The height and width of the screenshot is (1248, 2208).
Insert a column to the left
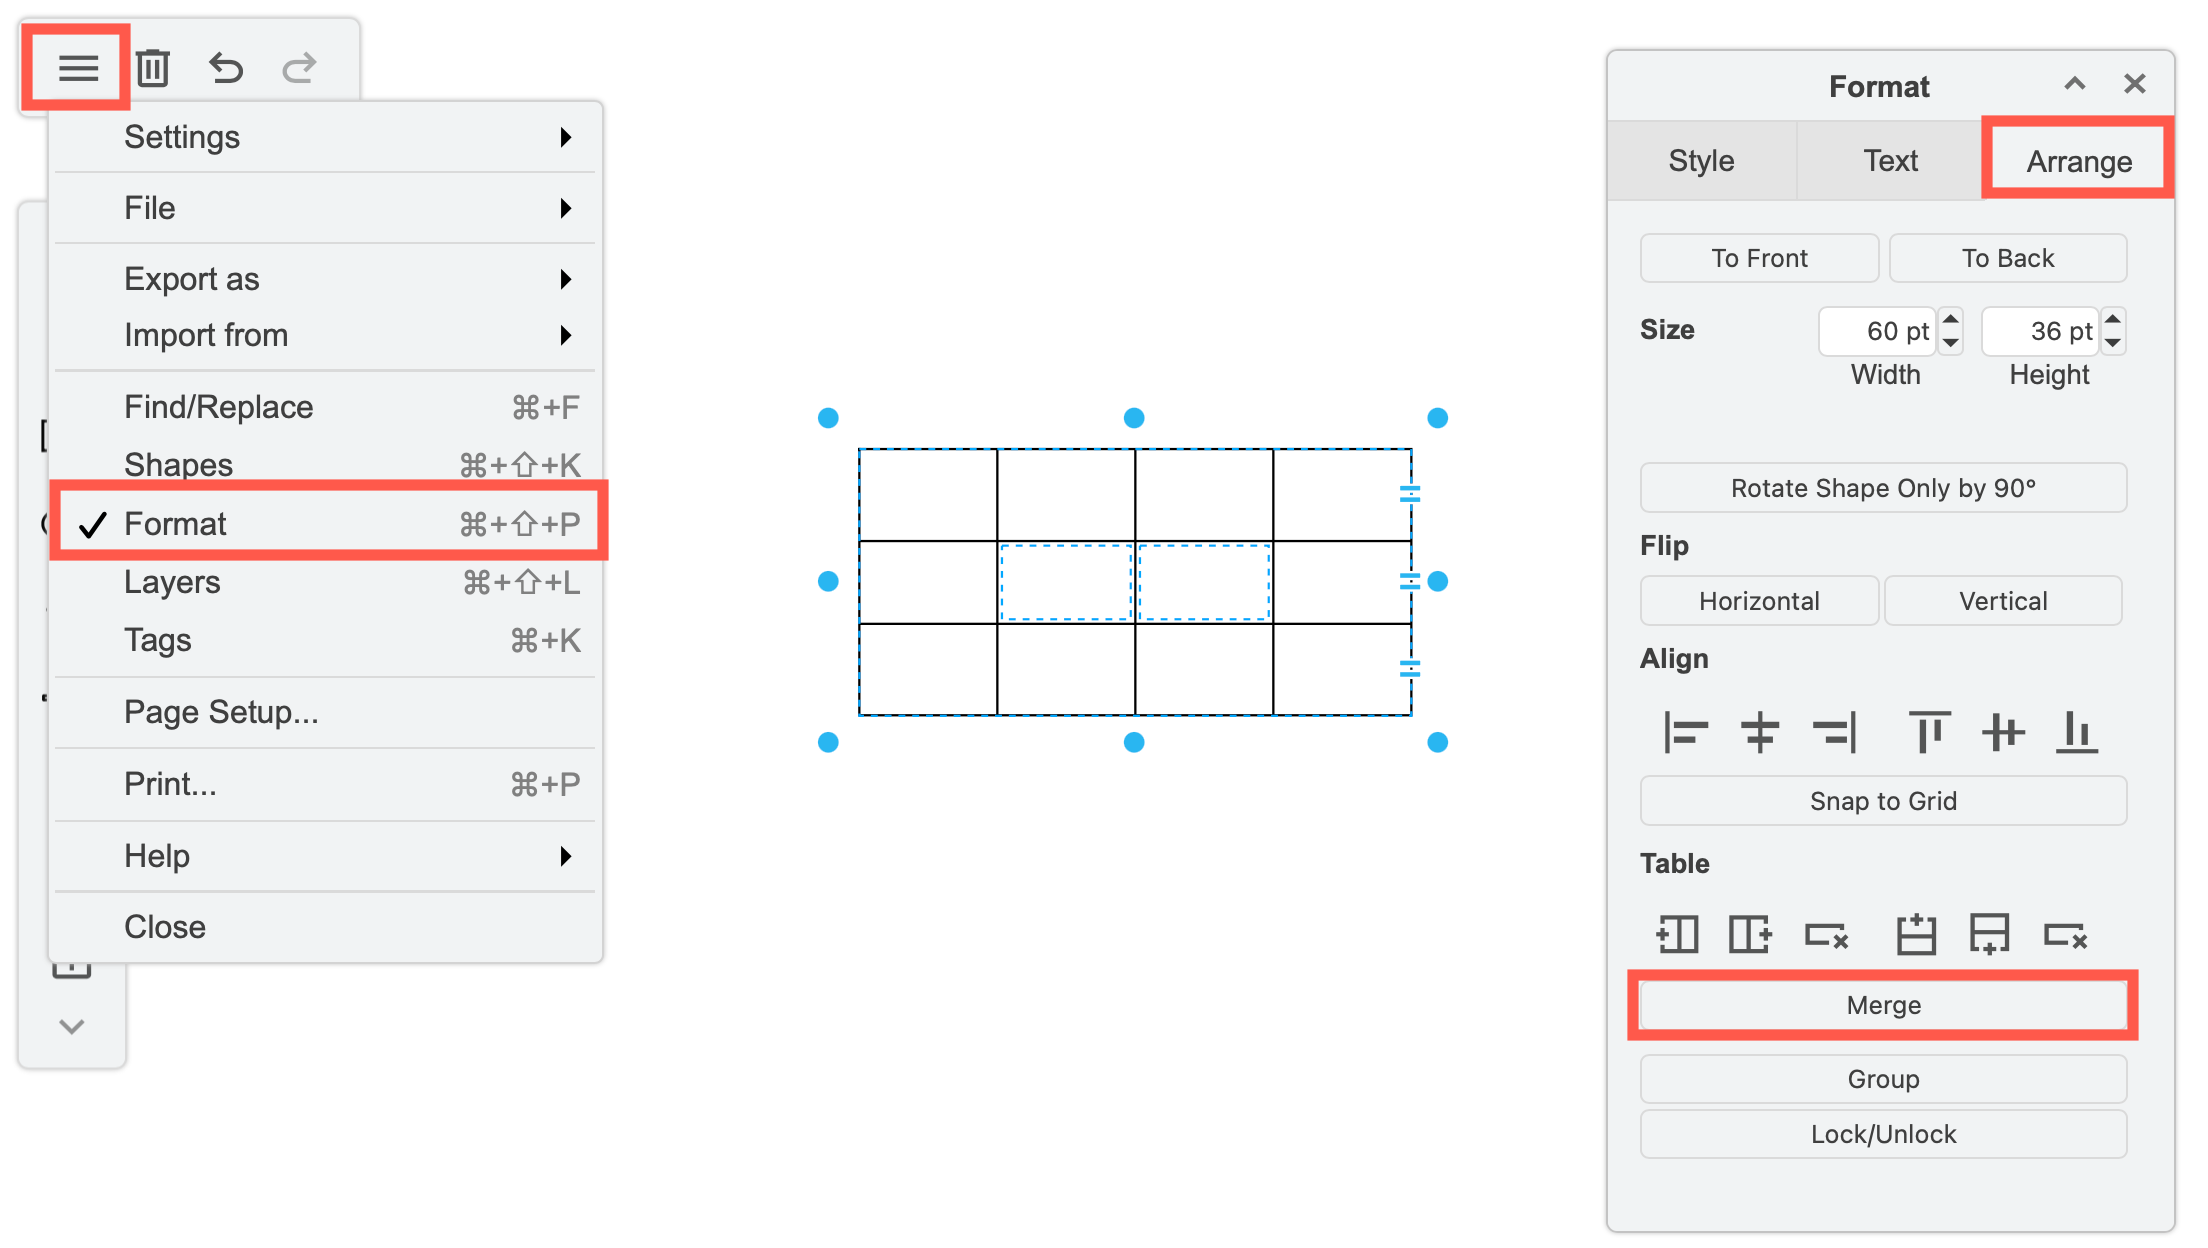tap(1677, 935)
